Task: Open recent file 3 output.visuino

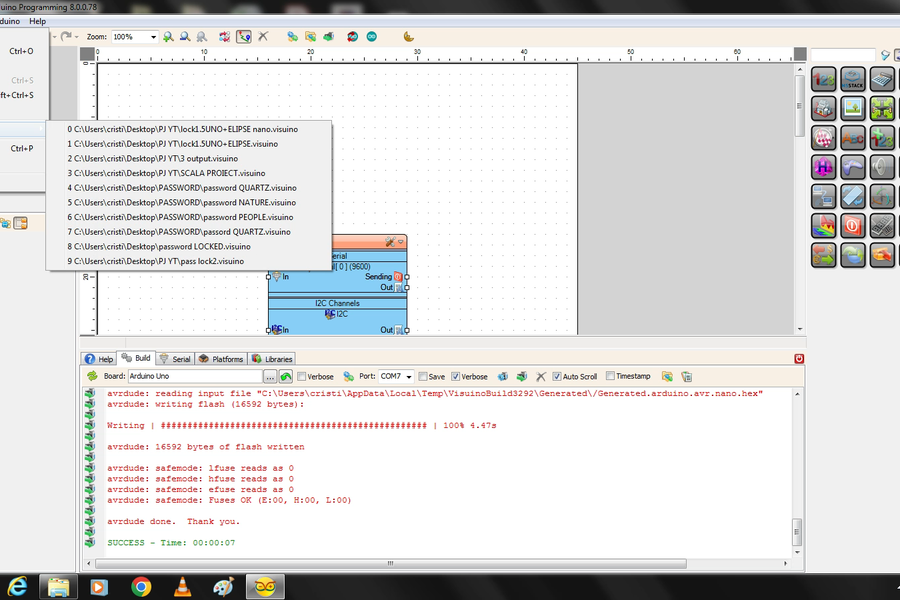Action: coord(188,158)
